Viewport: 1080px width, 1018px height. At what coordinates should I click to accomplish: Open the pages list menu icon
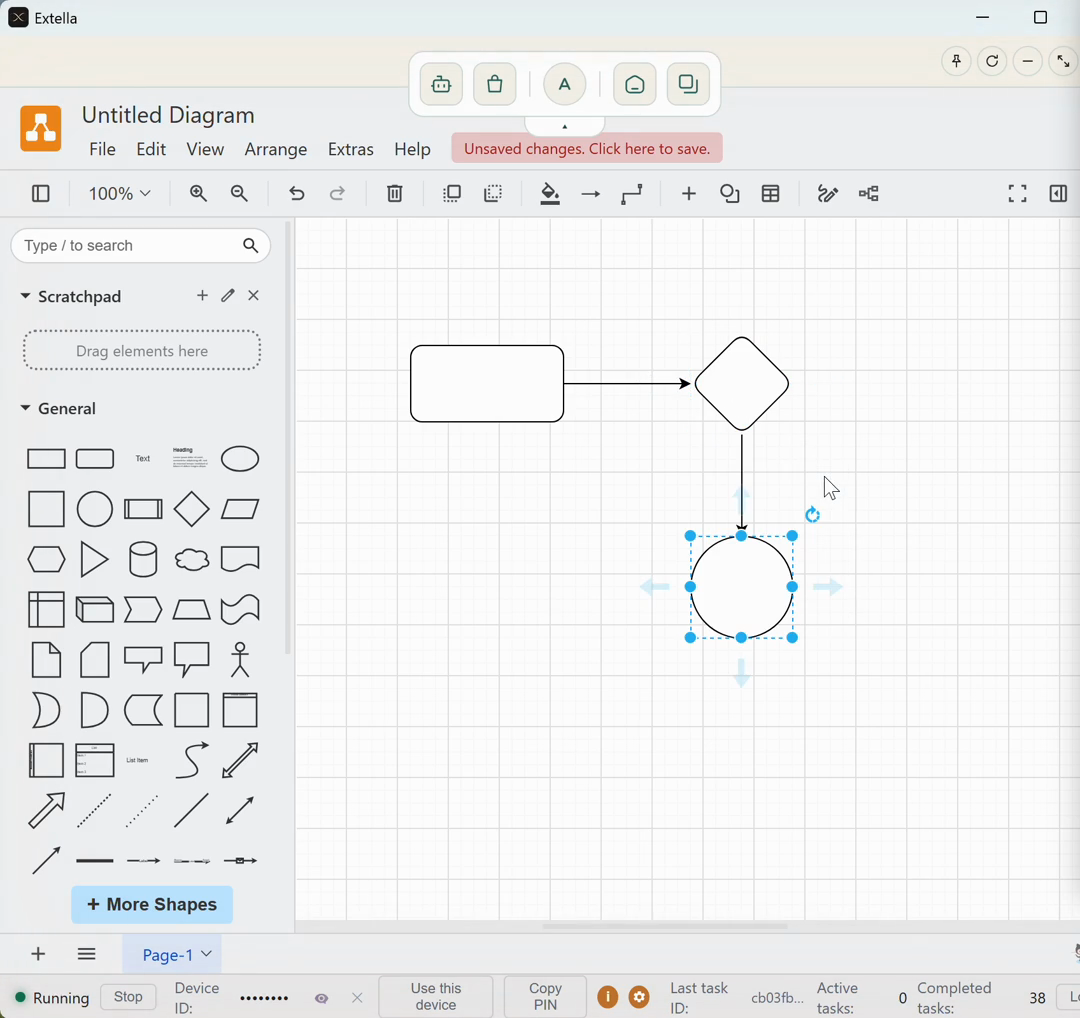[x=87, y=954]
